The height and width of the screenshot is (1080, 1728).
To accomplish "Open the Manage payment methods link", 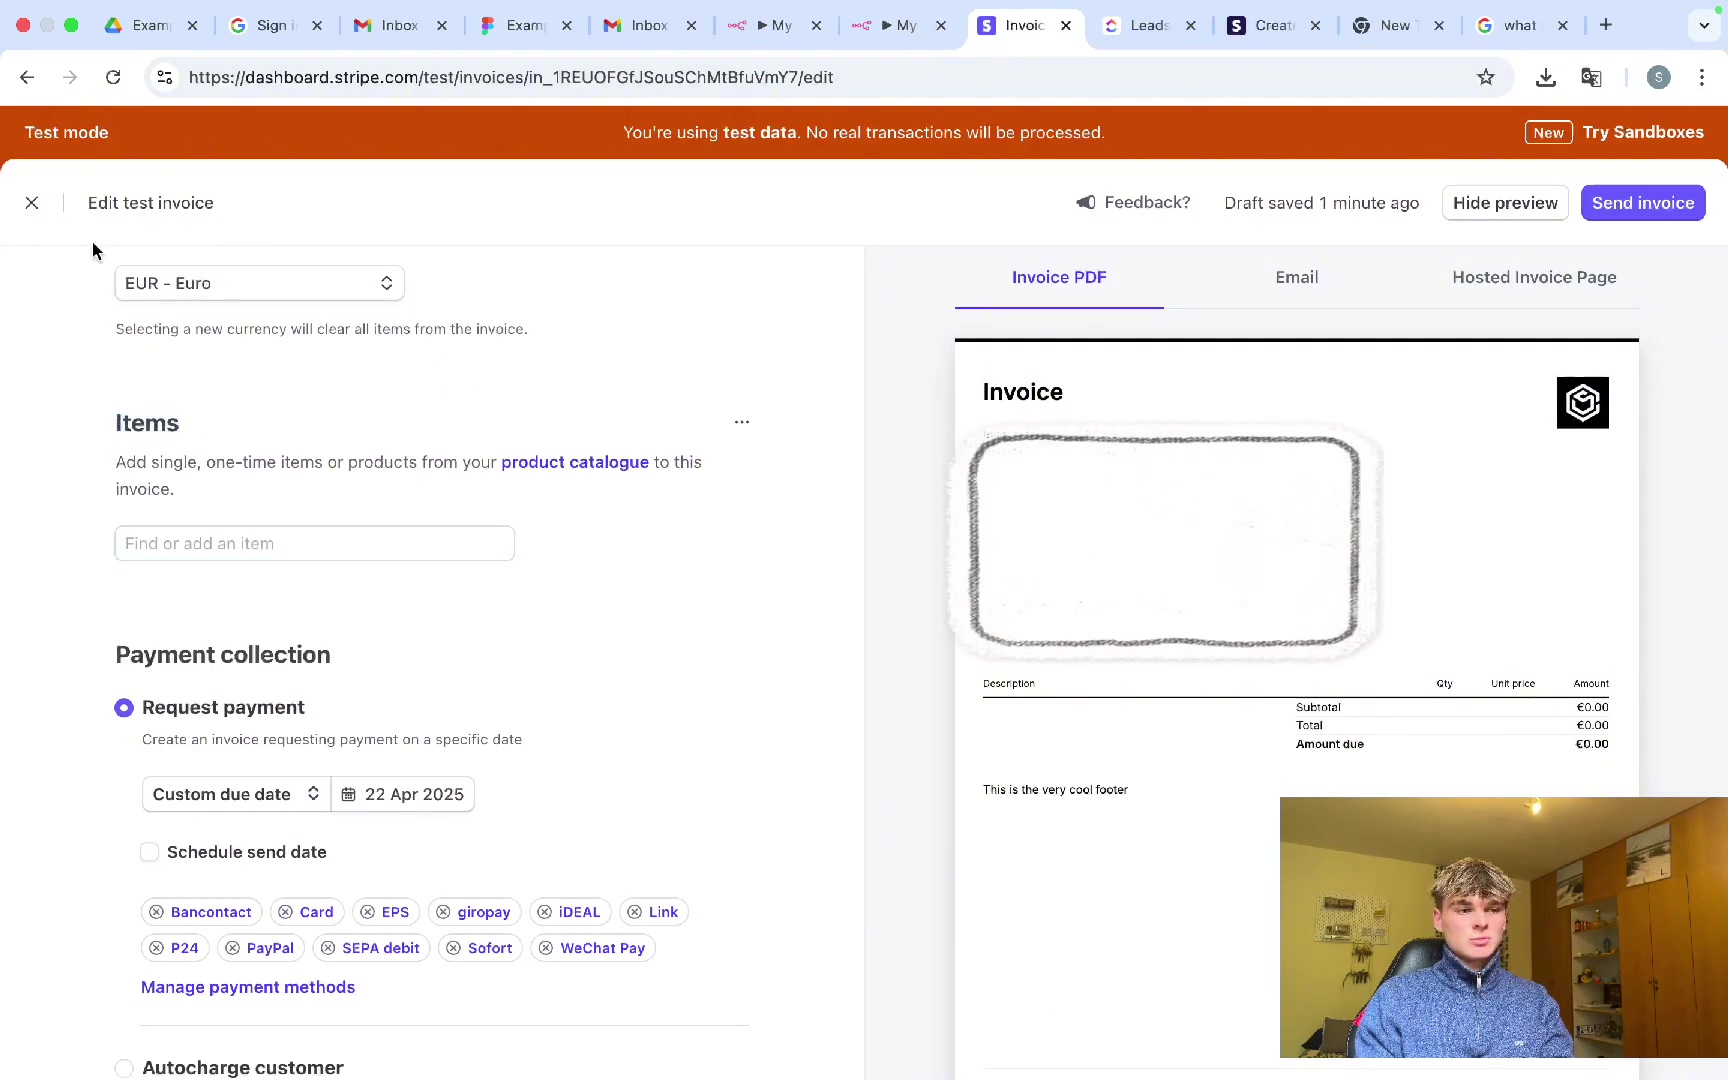I will (248, 987).
